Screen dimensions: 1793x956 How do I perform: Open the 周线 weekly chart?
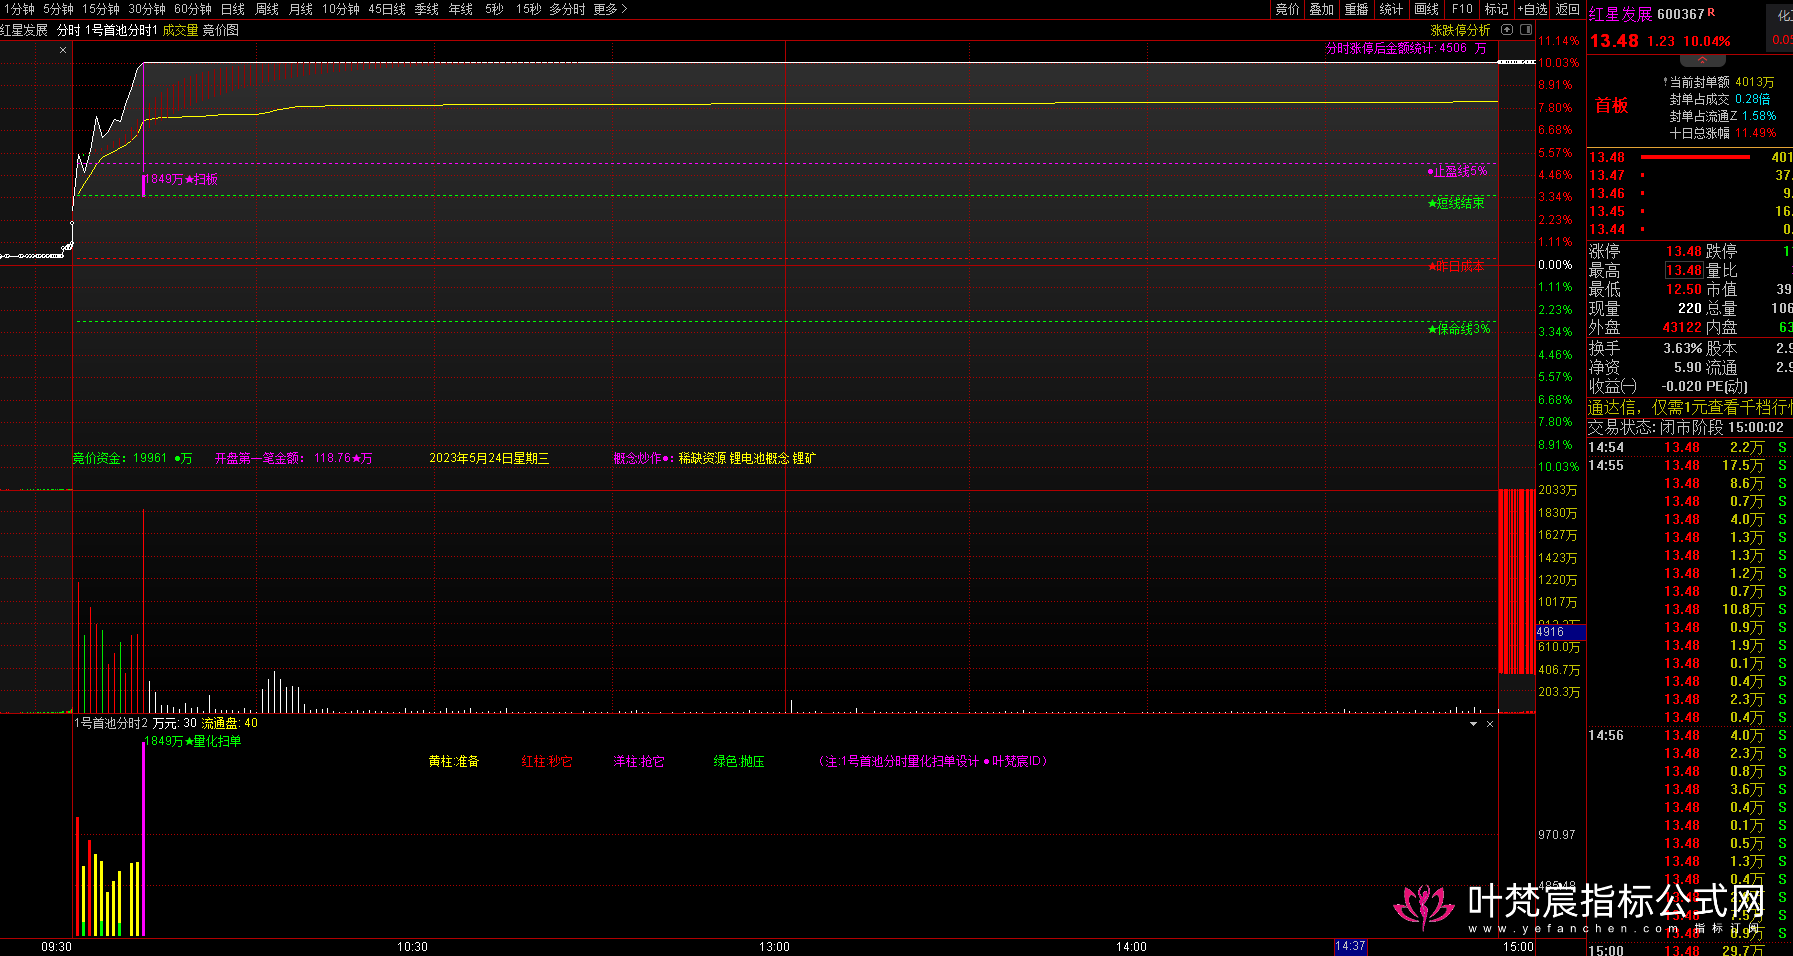coord(267,9)
